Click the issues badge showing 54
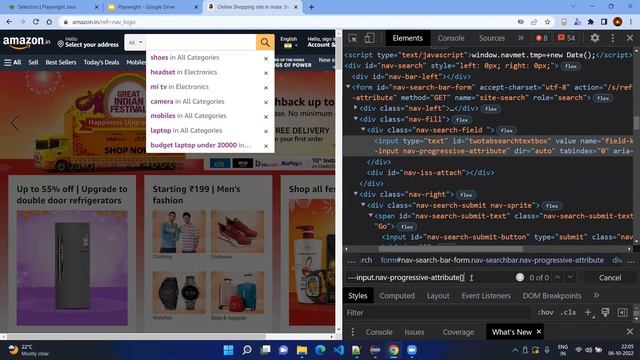640x360 pixels. click(567, 38)
